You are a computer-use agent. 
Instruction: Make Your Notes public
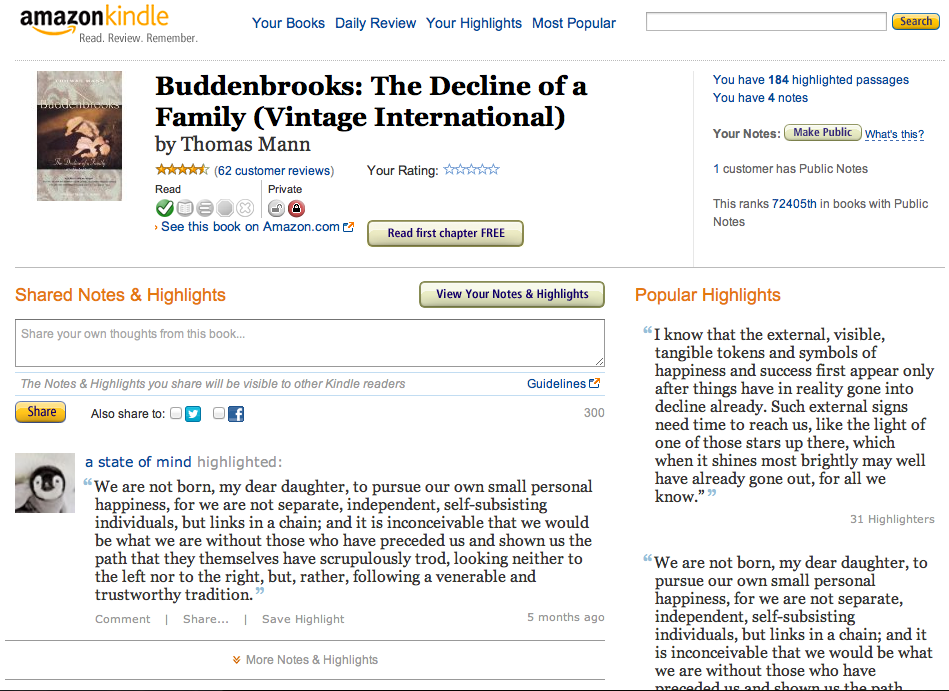(x=822, y=132)
